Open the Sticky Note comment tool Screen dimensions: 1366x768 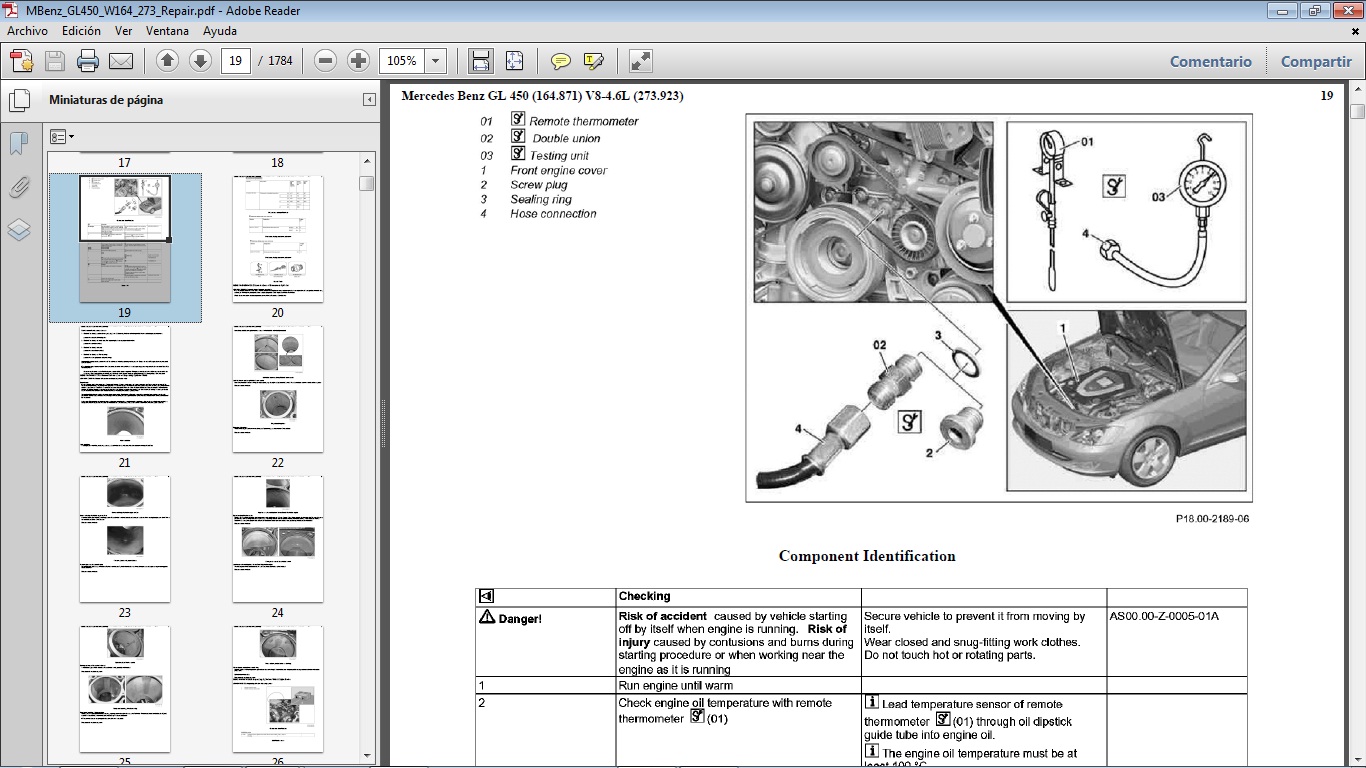coord(562,61)
